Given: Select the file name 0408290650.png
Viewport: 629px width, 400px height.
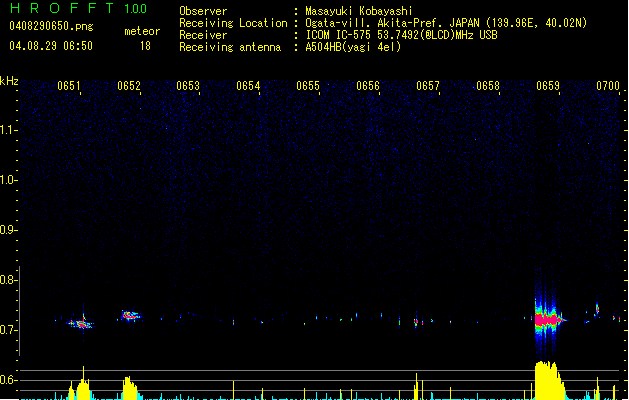Looking at the screenshot, I should (51, 26).
